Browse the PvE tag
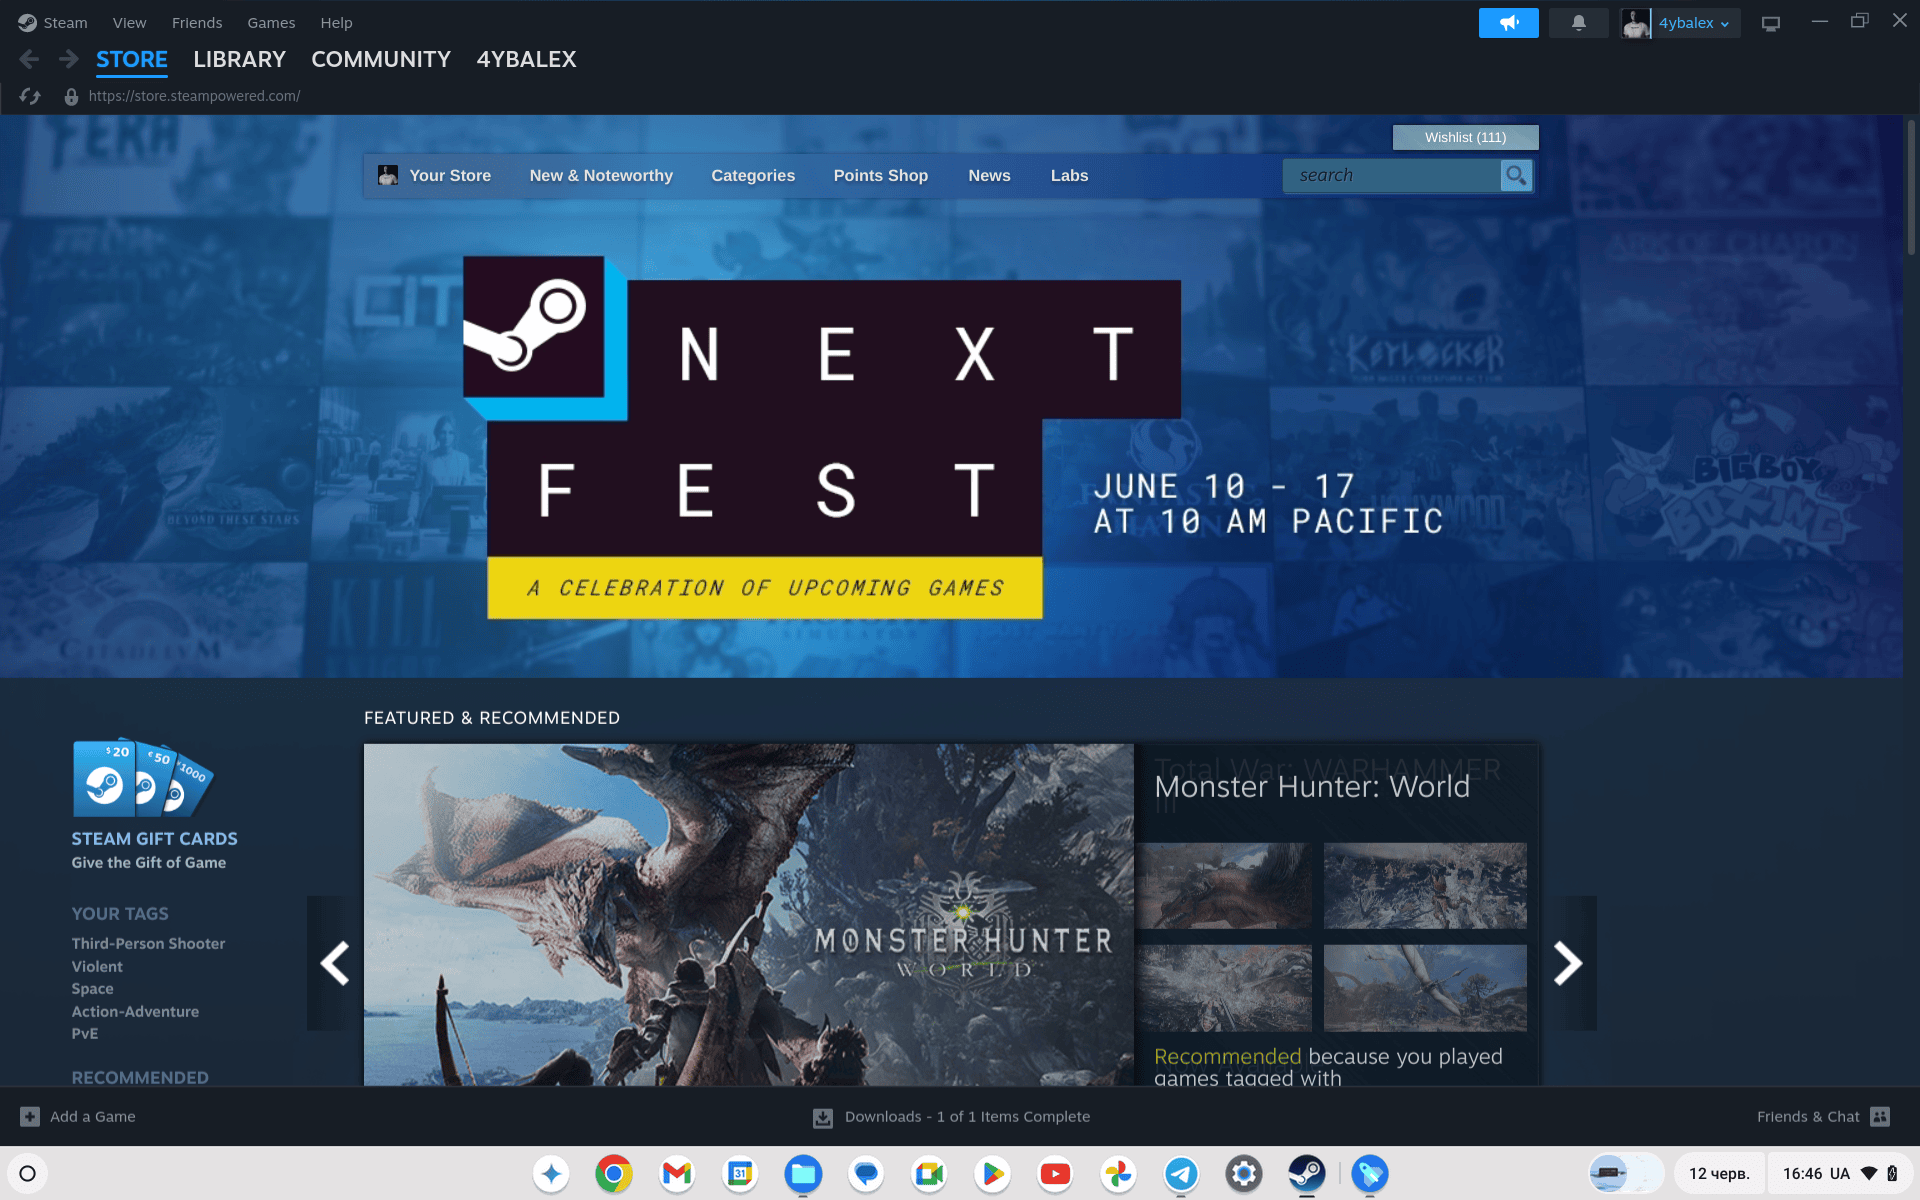1920x1200 pixels. [85, 1034]
